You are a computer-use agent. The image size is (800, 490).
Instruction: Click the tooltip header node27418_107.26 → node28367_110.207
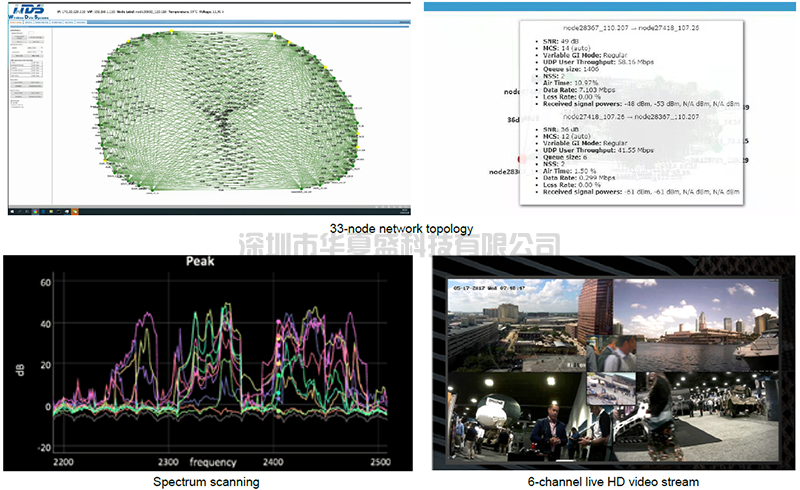click(631, 116)
